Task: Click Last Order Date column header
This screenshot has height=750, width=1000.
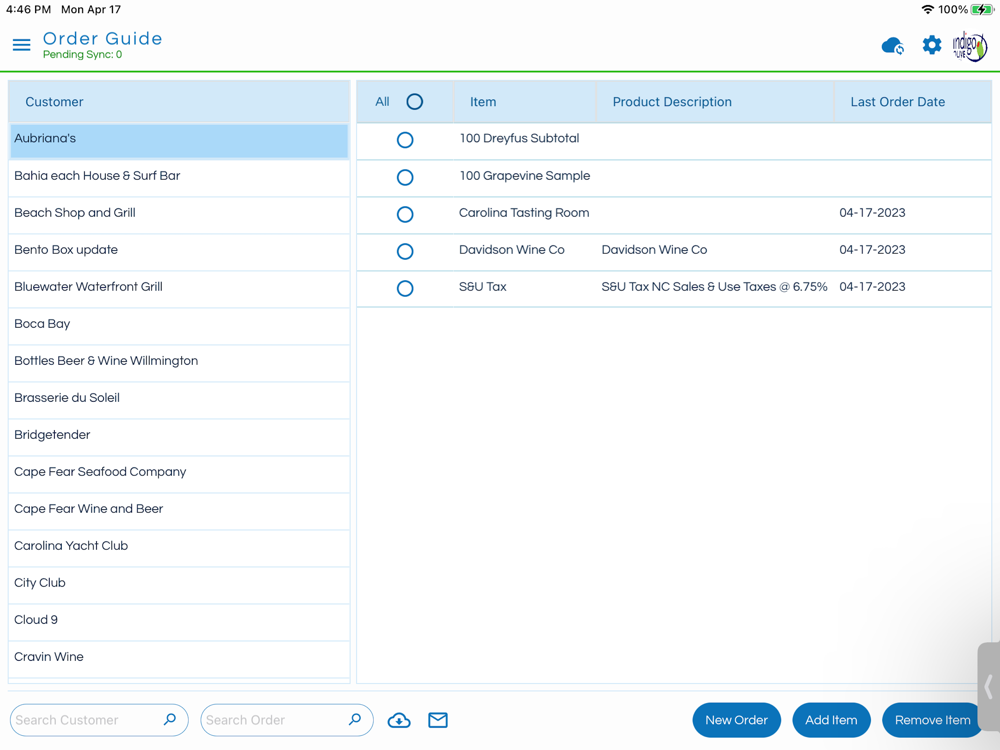Action: pyautogui.click(x=913, y=102)
